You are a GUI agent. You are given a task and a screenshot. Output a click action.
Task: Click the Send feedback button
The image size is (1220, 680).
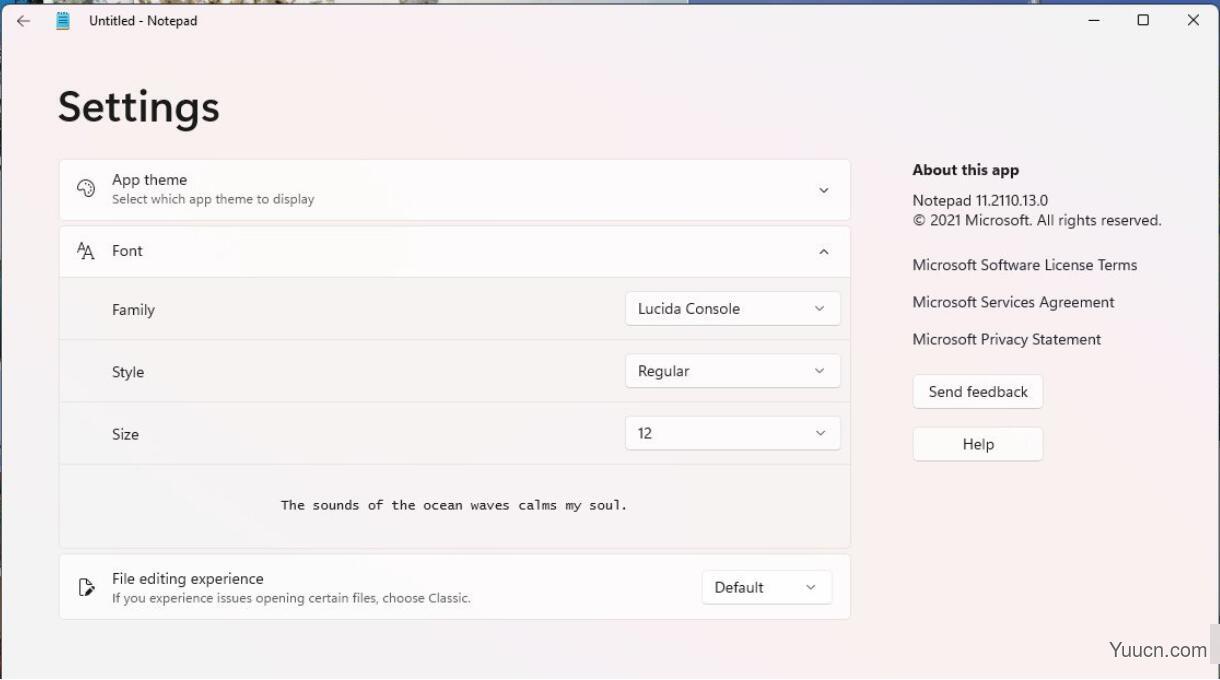(x=978, y=392)
